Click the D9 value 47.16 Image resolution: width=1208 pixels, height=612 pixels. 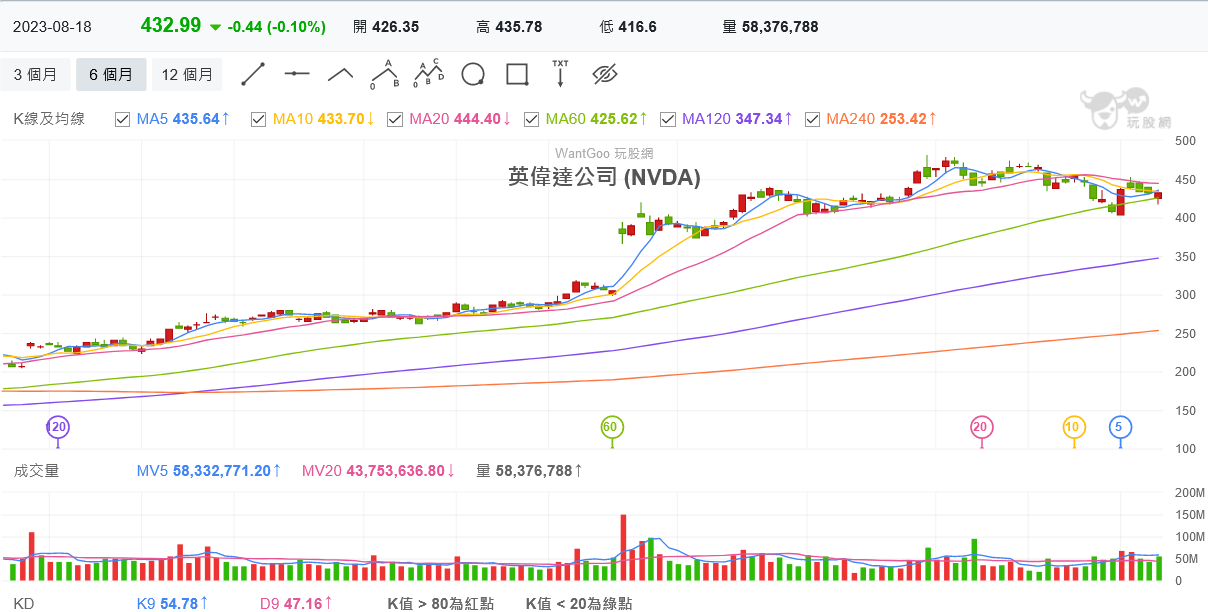[x=303, y=604]
